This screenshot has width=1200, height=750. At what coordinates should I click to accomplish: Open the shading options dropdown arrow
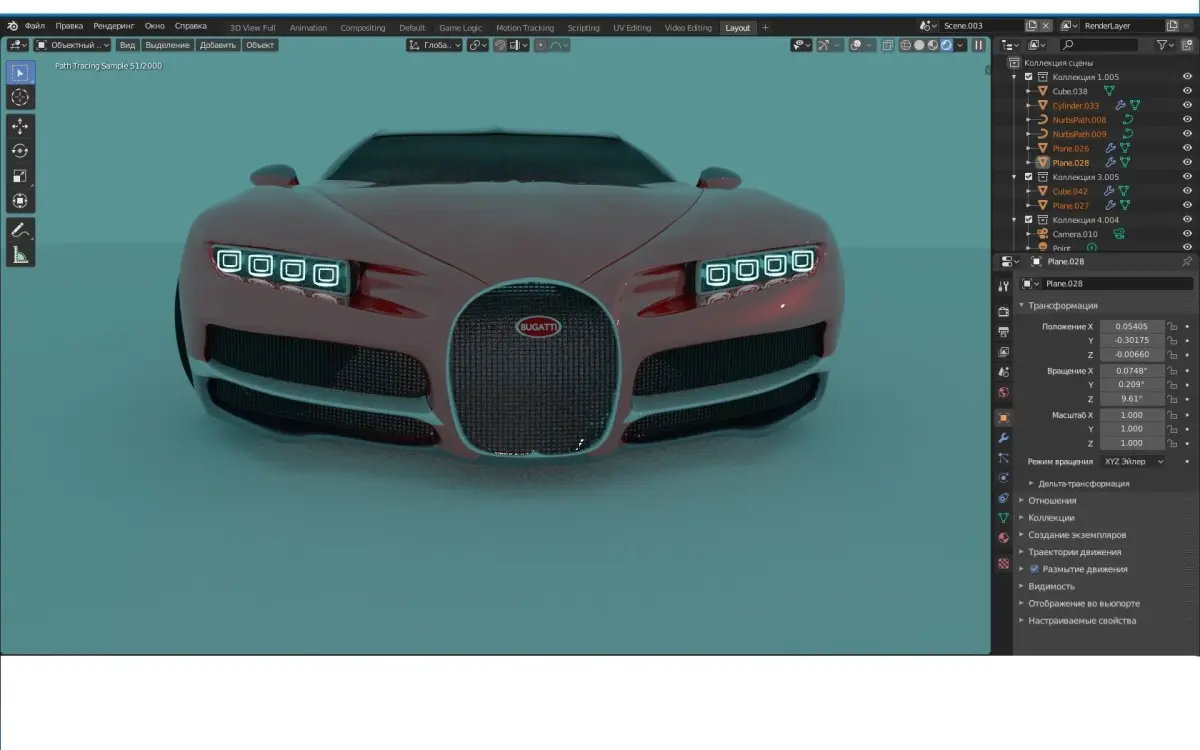coord(960,45)
